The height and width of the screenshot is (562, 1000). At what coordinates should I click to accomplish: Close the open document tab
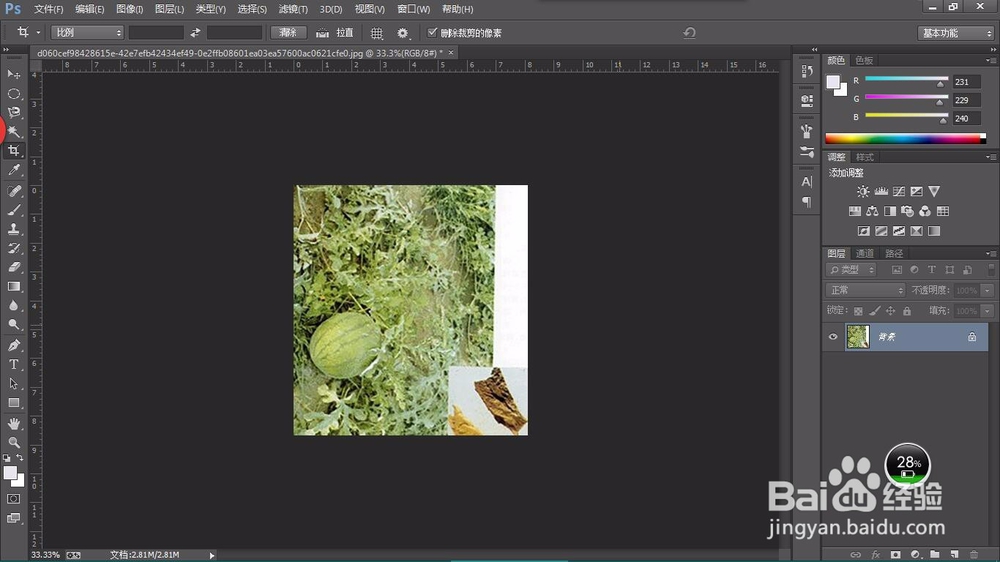[x=451, y=52]
